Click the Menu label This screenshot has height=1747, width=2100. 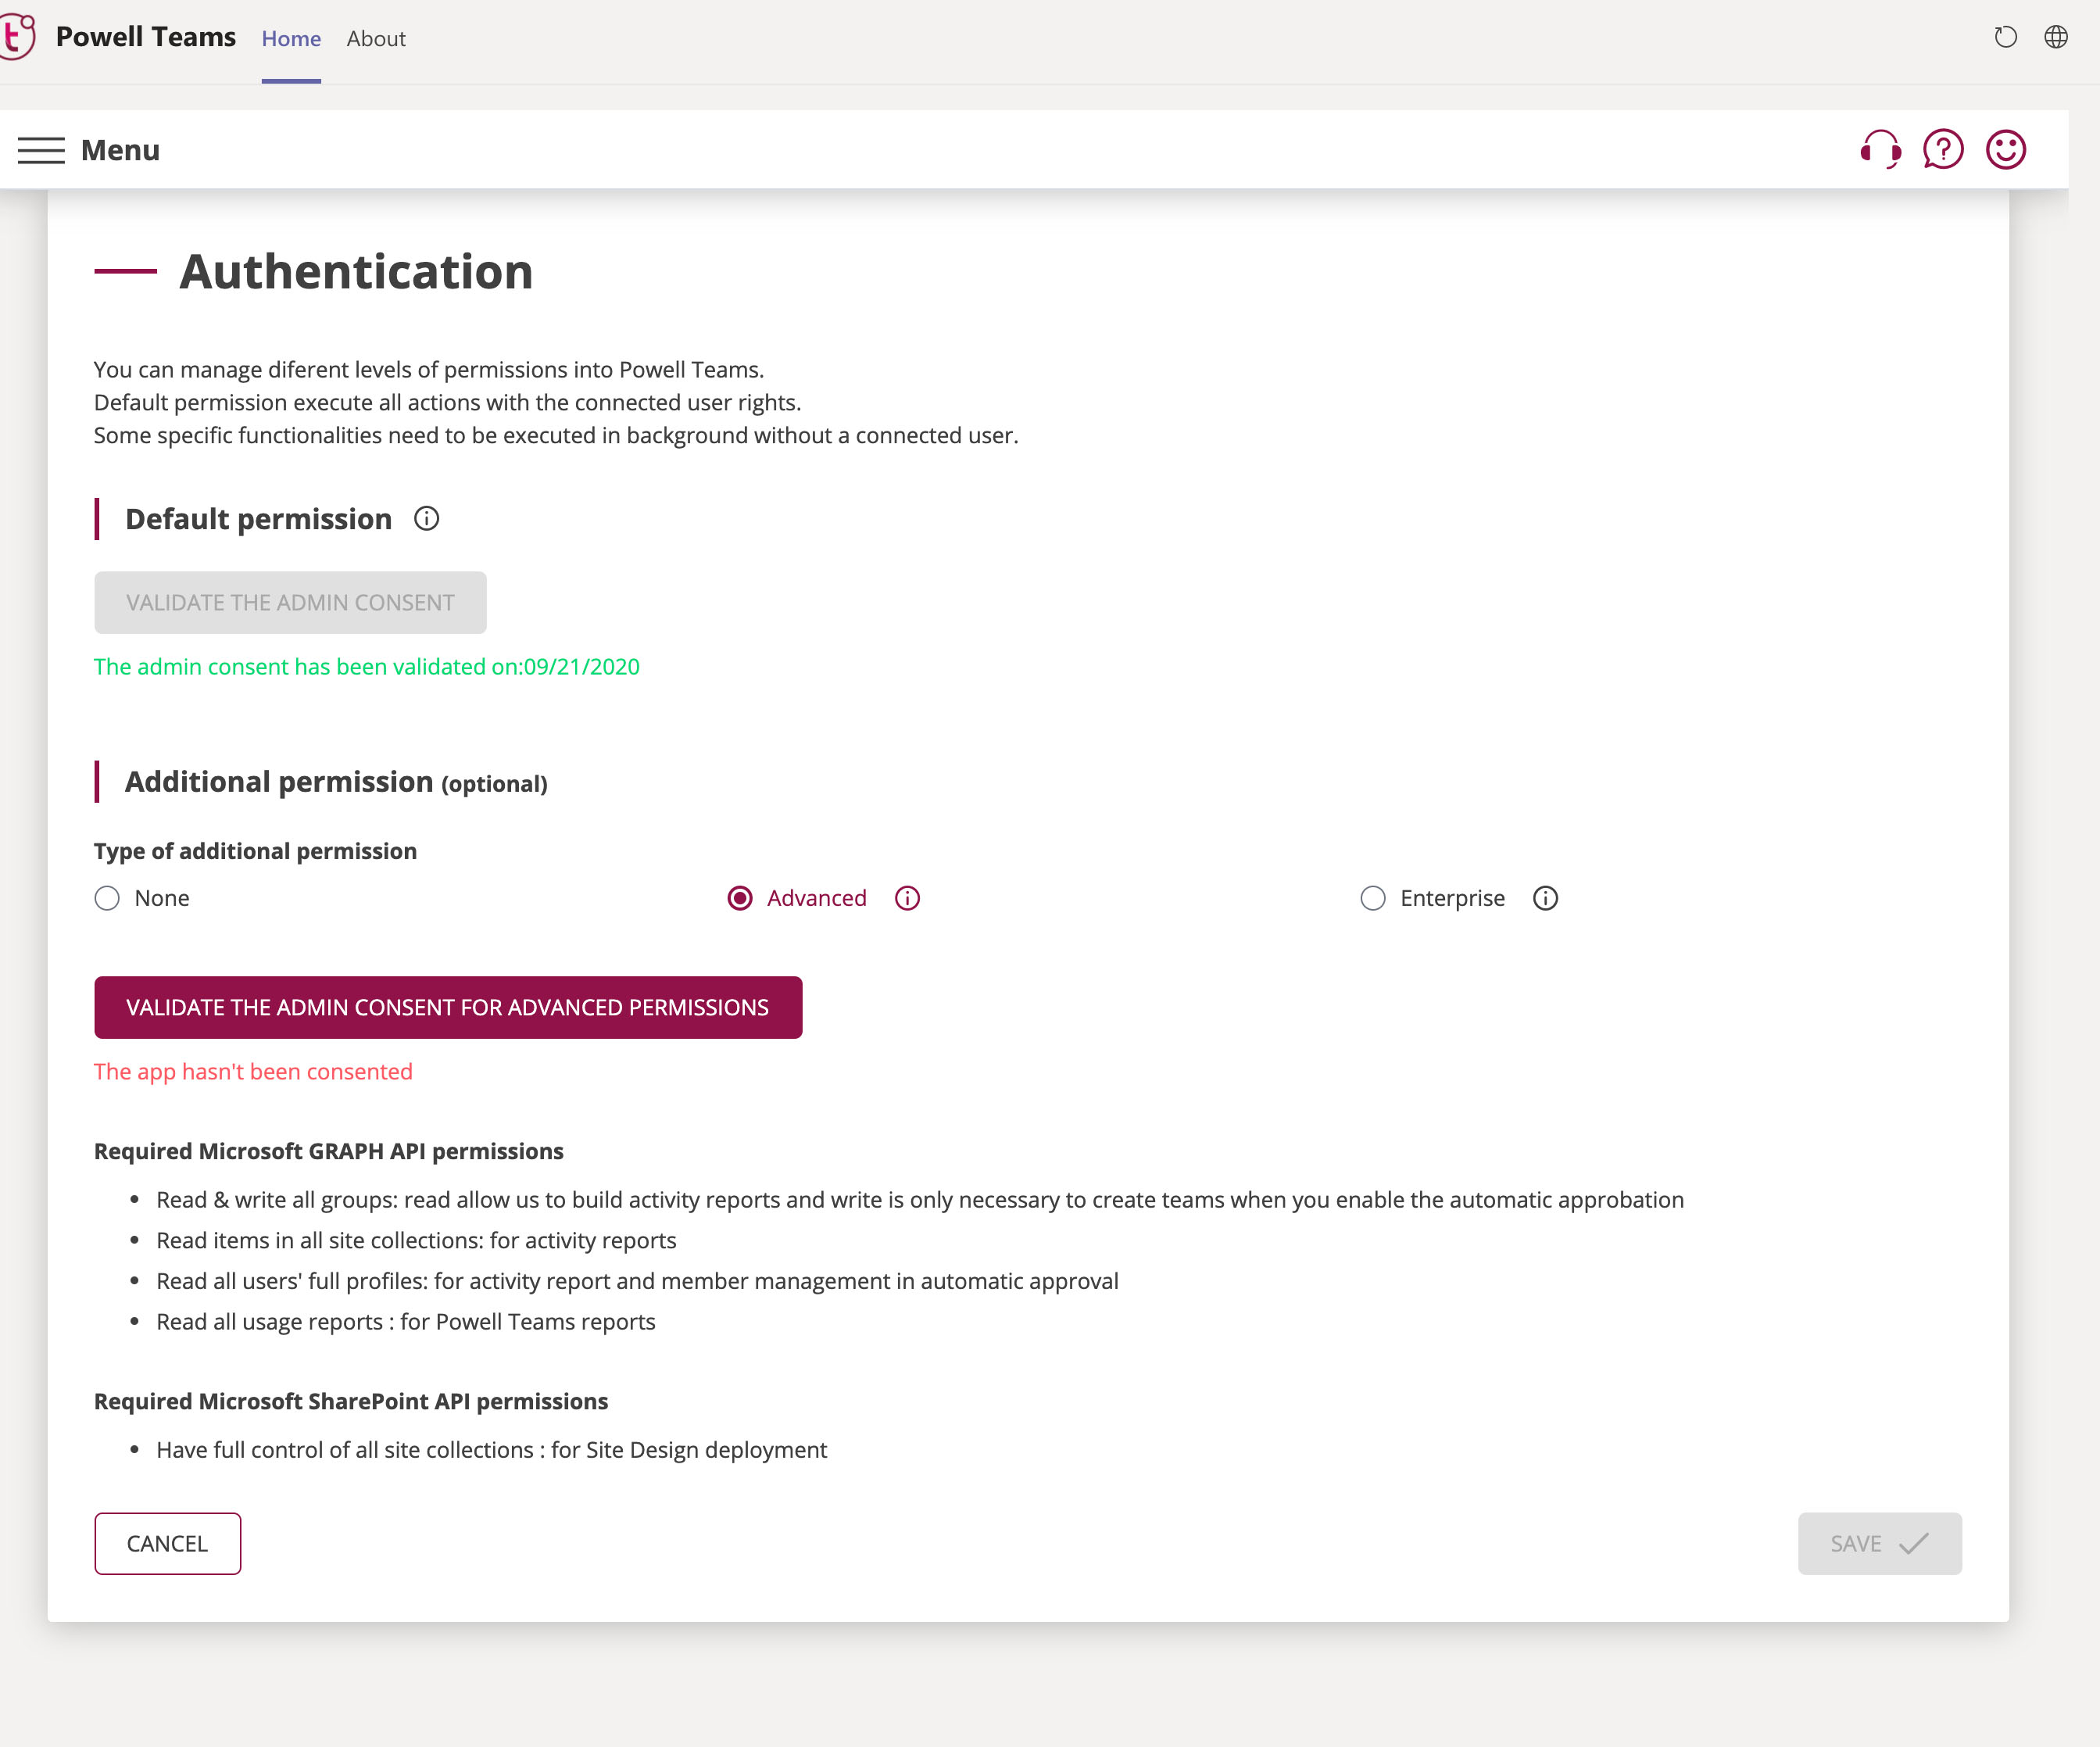(120, 150)
